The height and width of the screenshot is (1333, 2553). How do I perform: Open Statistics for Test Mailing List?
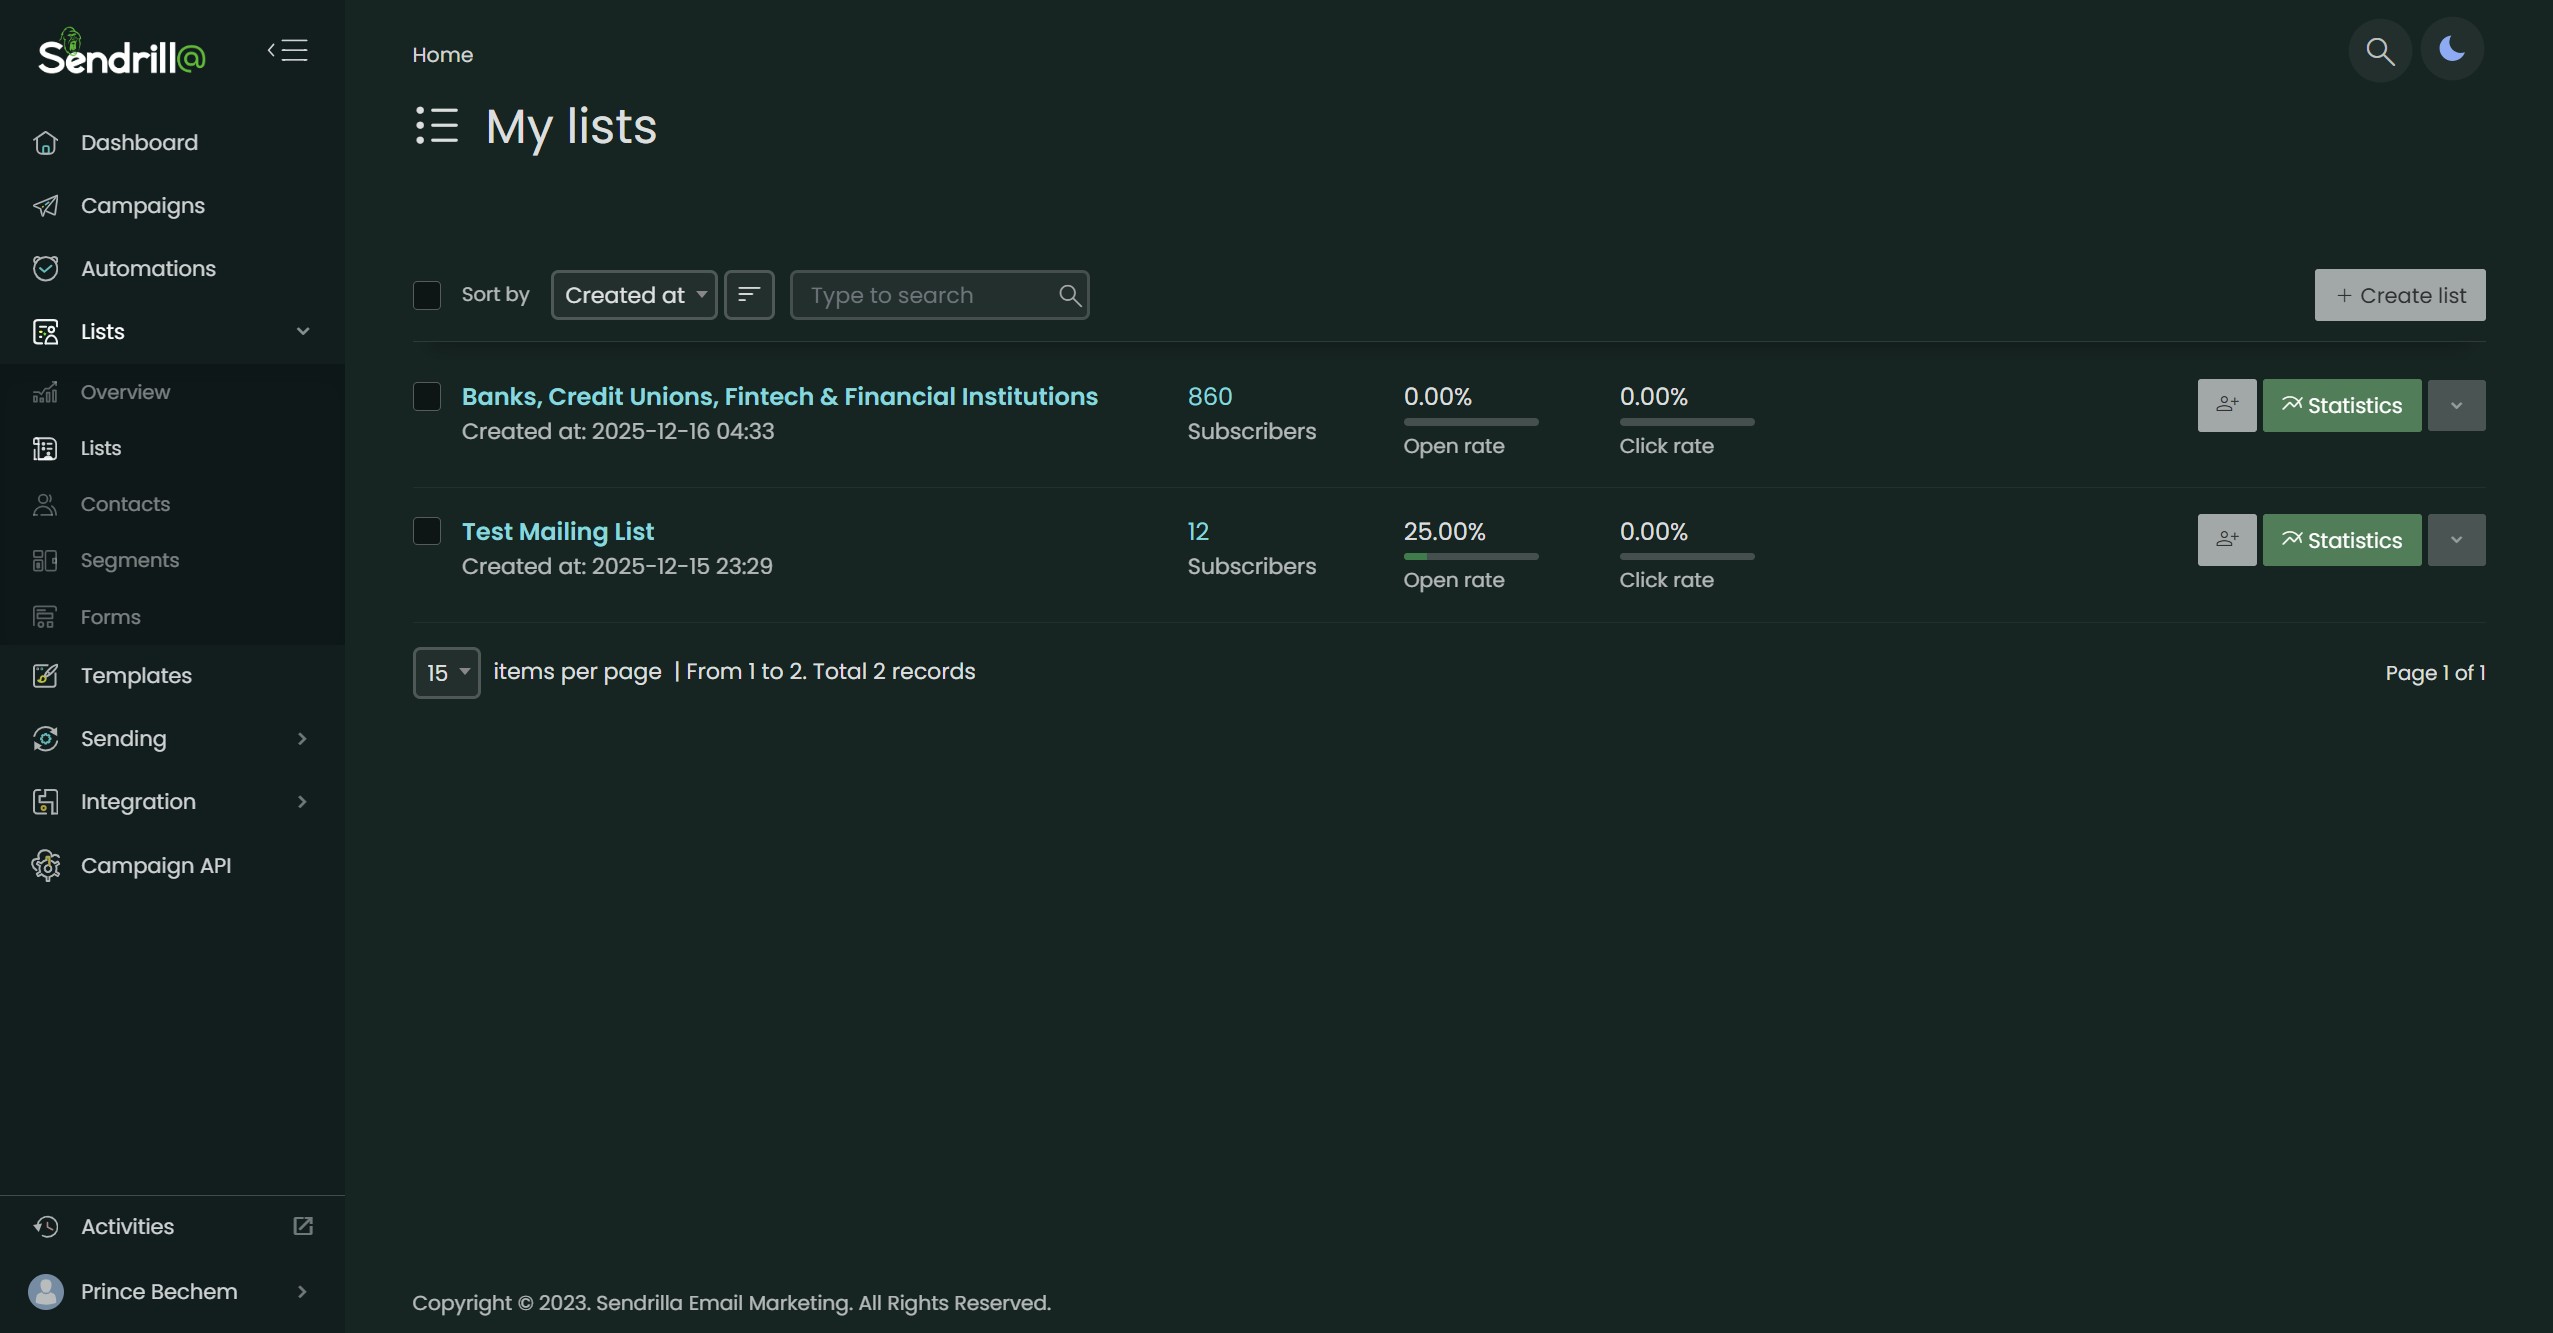[2341, 540]
